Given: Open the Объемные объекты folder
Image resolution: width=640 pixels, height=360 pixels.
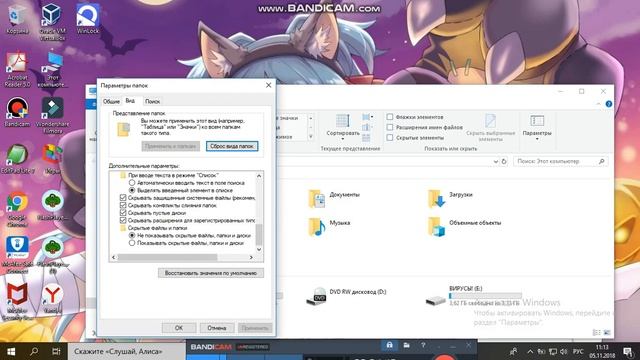Looking at the screenshot, I should (464, 227).
